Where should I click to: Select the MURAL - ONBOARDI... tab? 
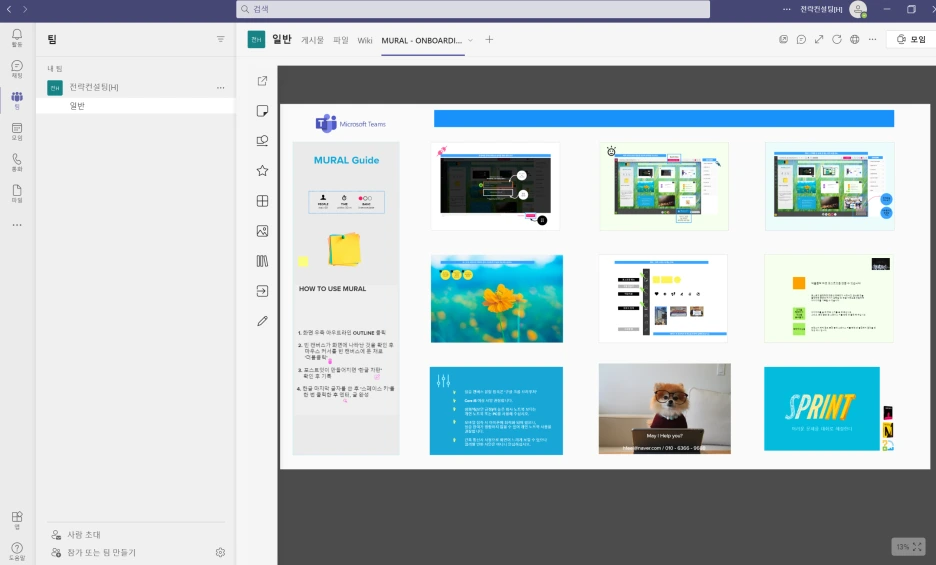[422, 40]
